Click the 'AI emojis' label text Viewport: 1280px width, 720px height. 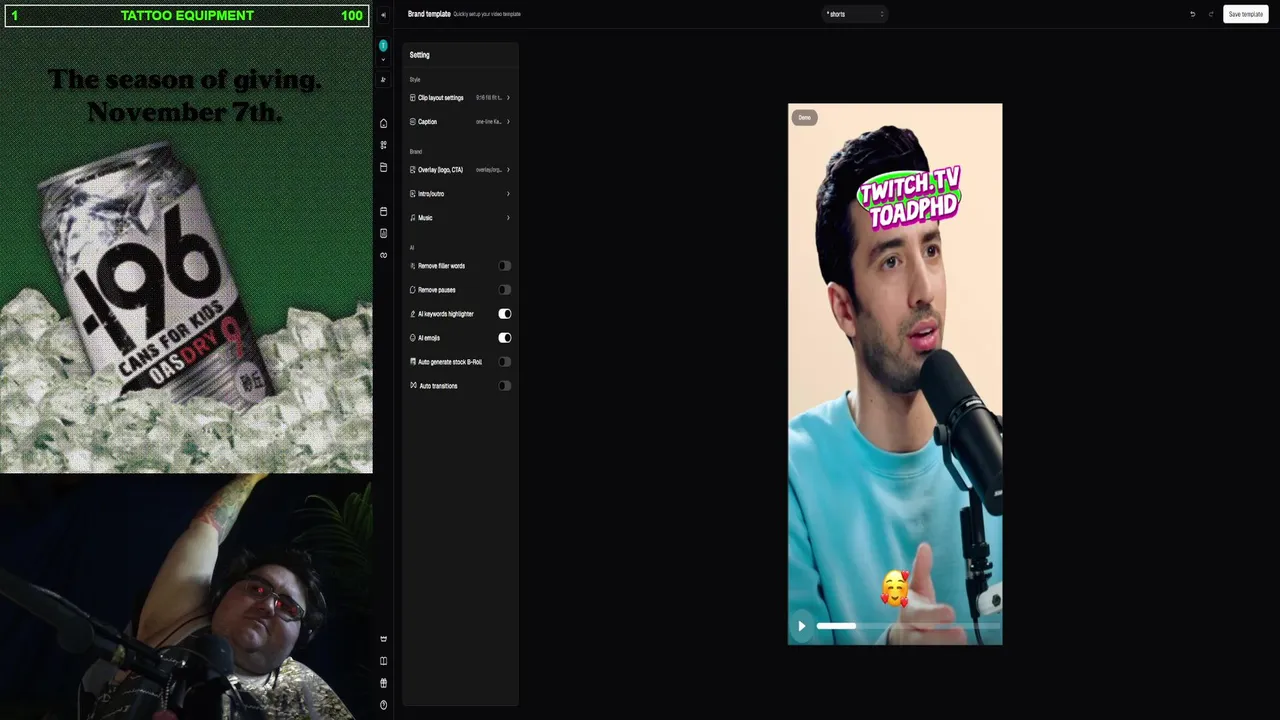coord(429,338)
